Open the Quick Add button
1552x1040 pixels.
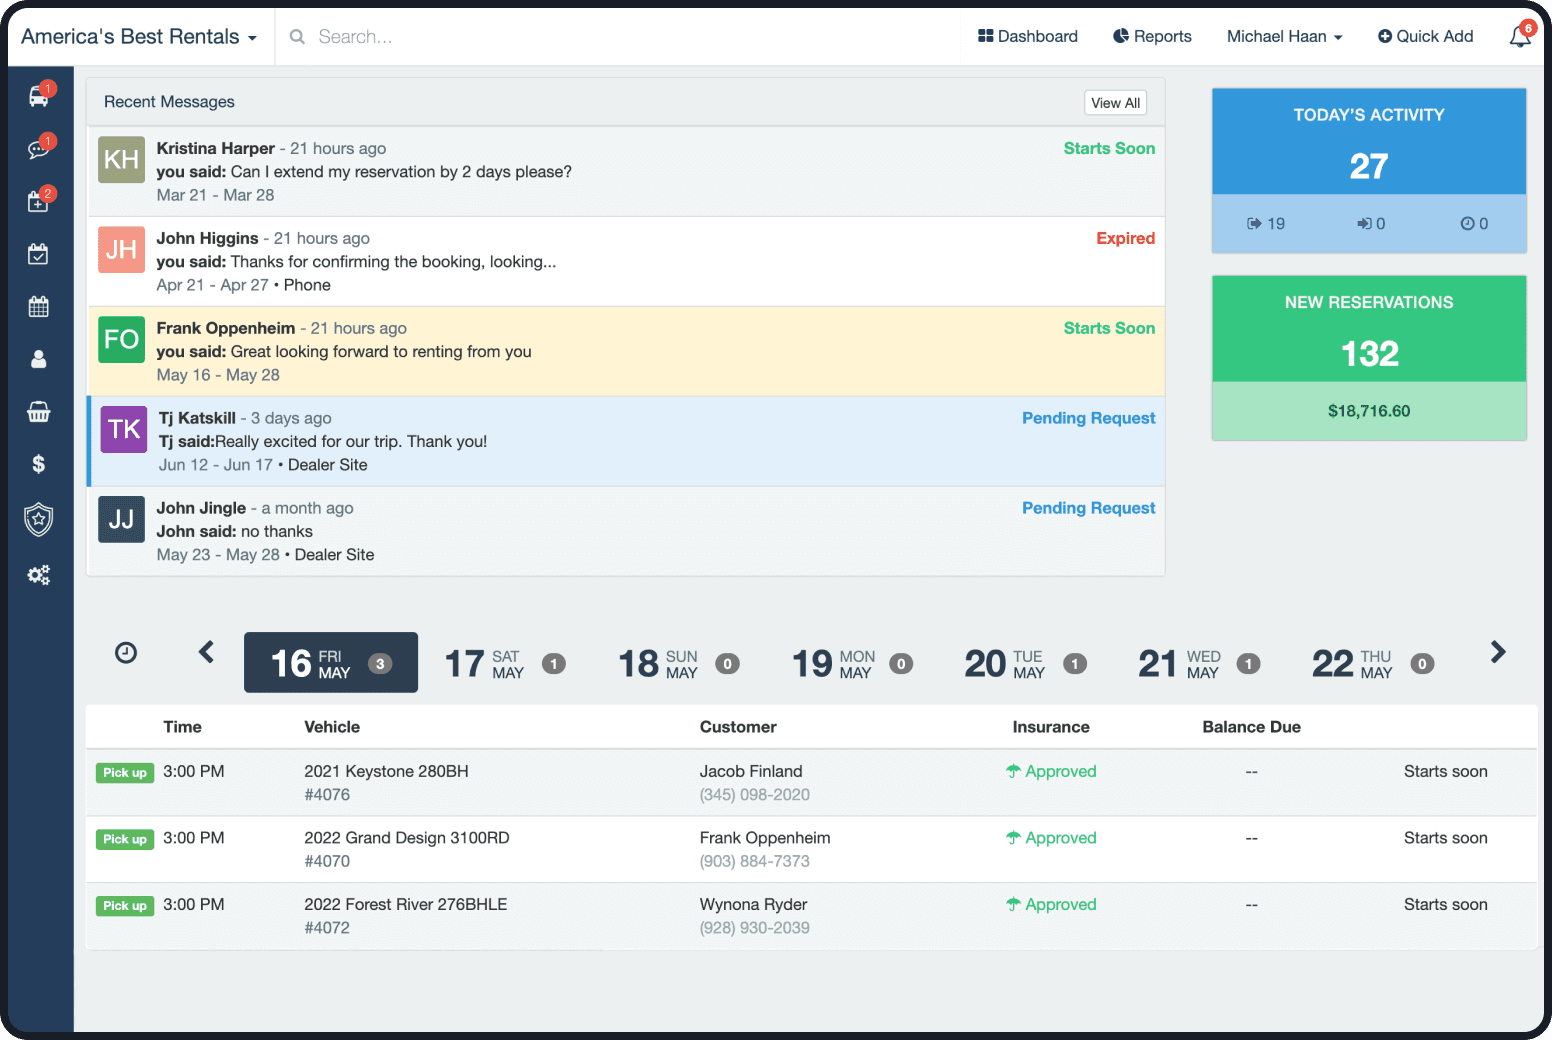(1425, 36)
